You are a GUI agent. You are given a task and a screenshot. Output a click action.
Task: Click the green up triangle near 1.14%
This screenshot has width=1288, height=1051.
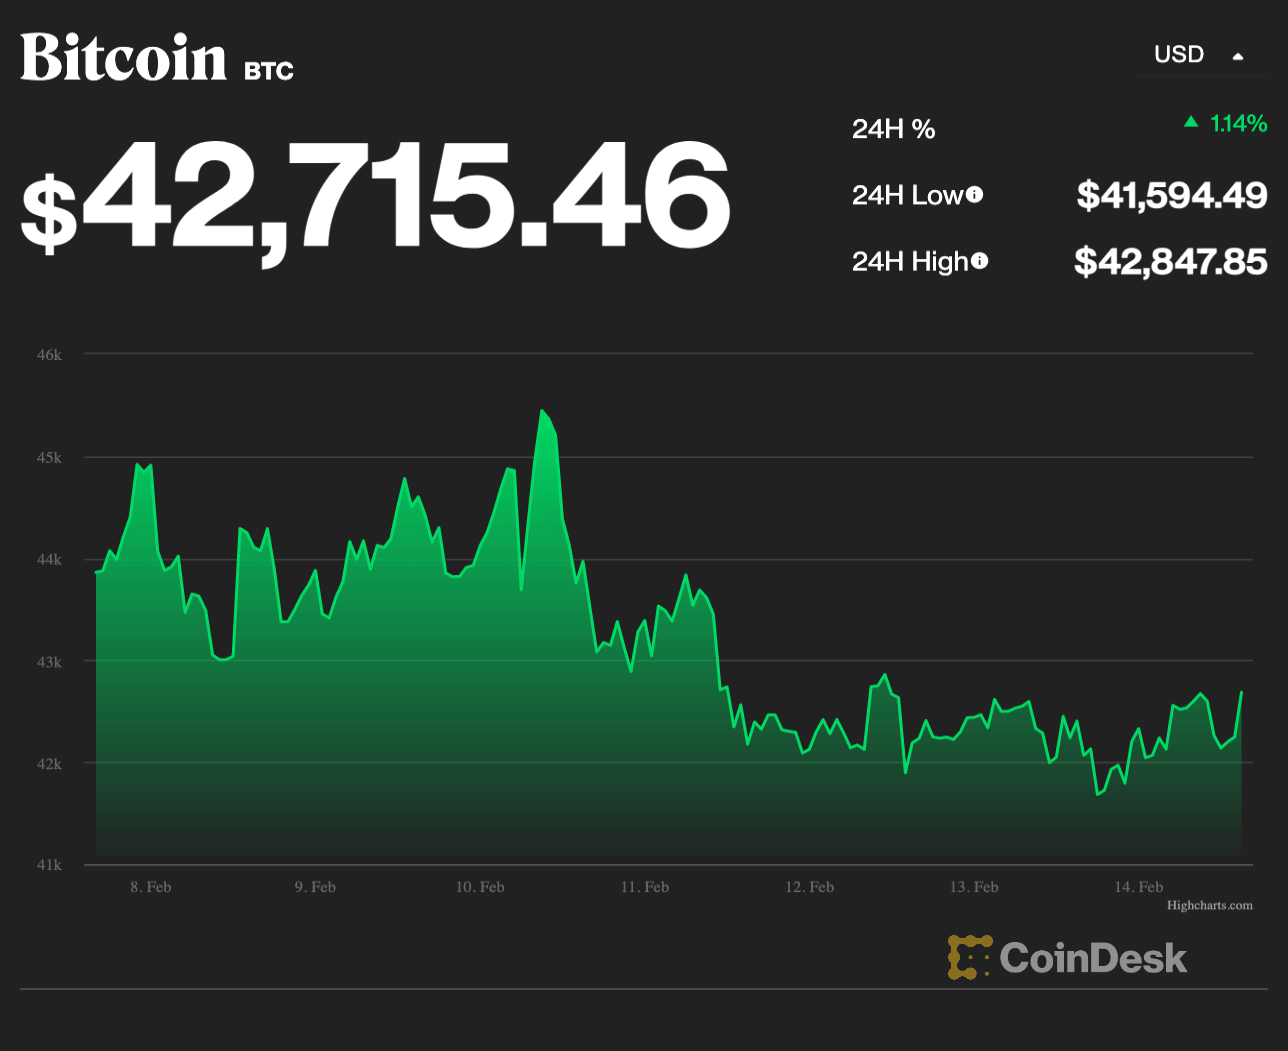click(x=1190, y=122)
